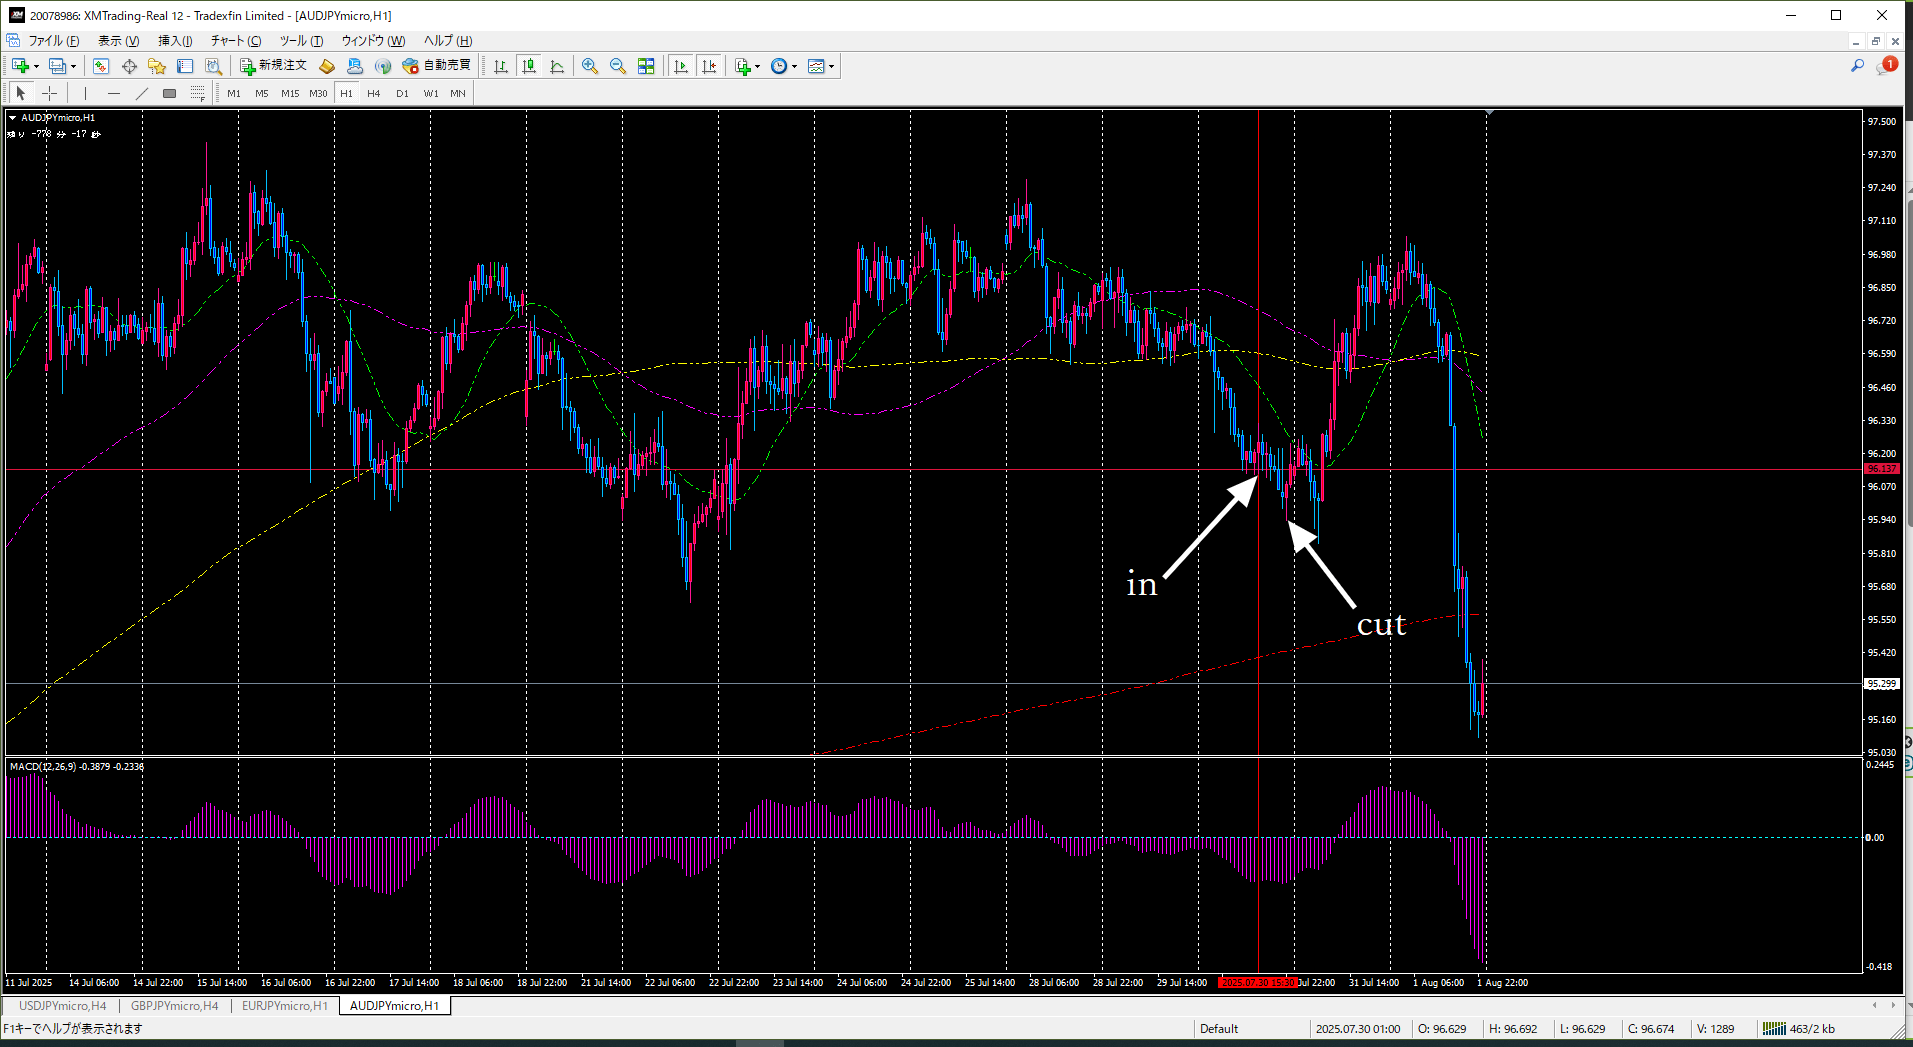The image size is (1913, 1047).
Task: Click the red date marker on time axis
Action: pos(1258,983)
